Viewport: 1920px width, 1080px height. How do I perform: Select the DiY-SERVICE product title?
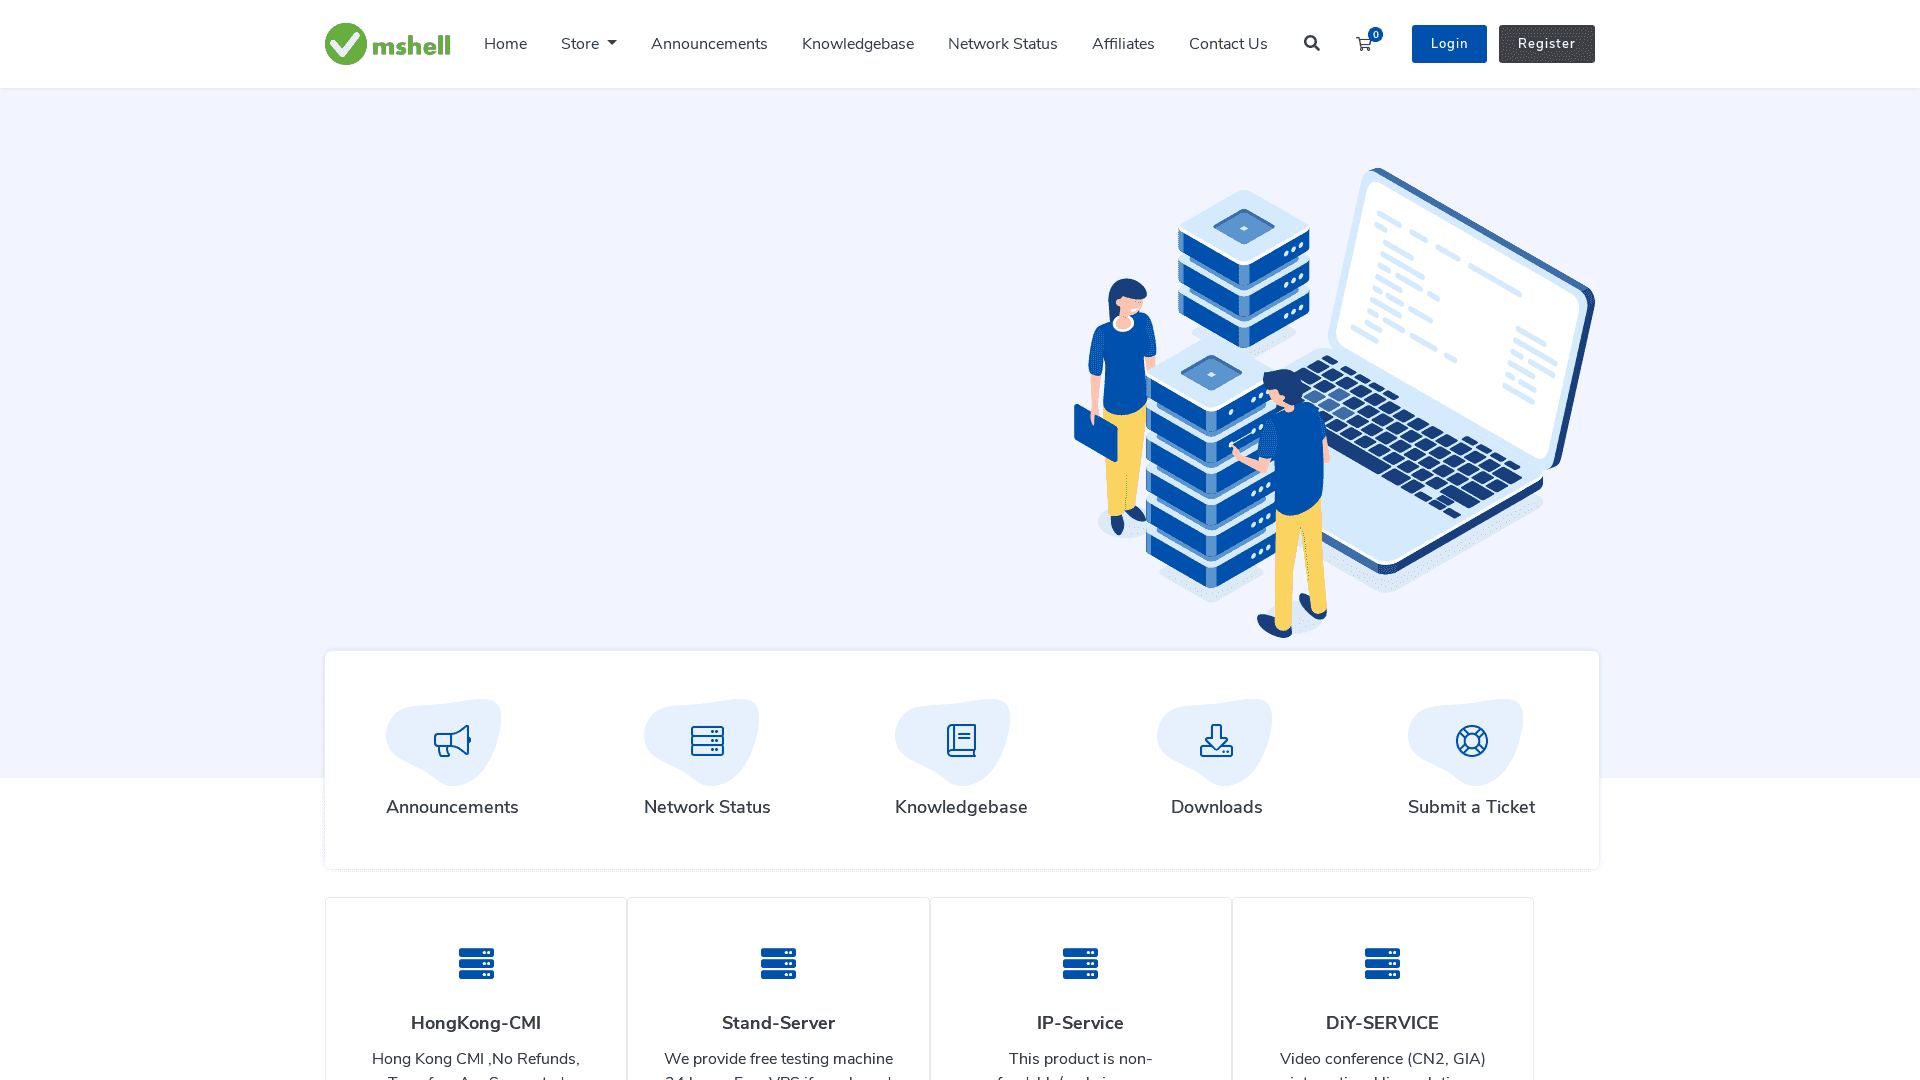point(1382,1023)
